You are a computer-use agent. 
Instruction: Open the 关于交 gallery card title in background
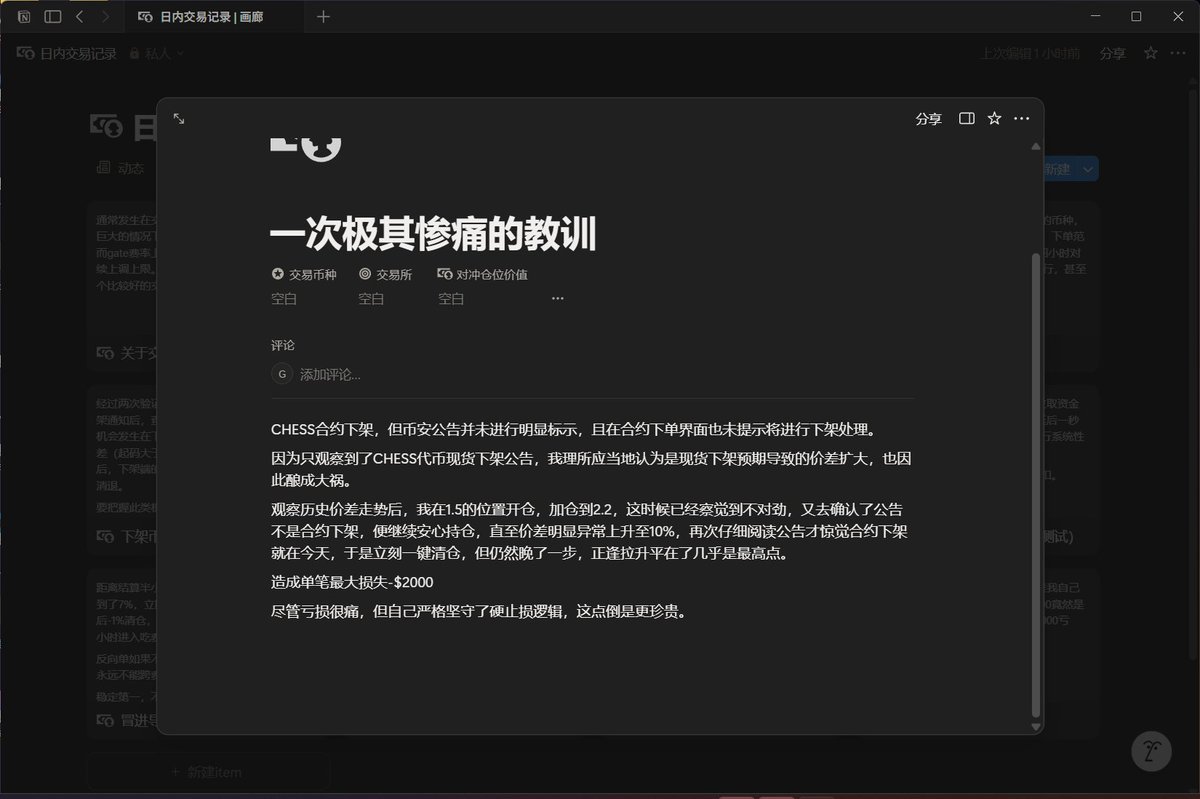(x=126, y=353)
